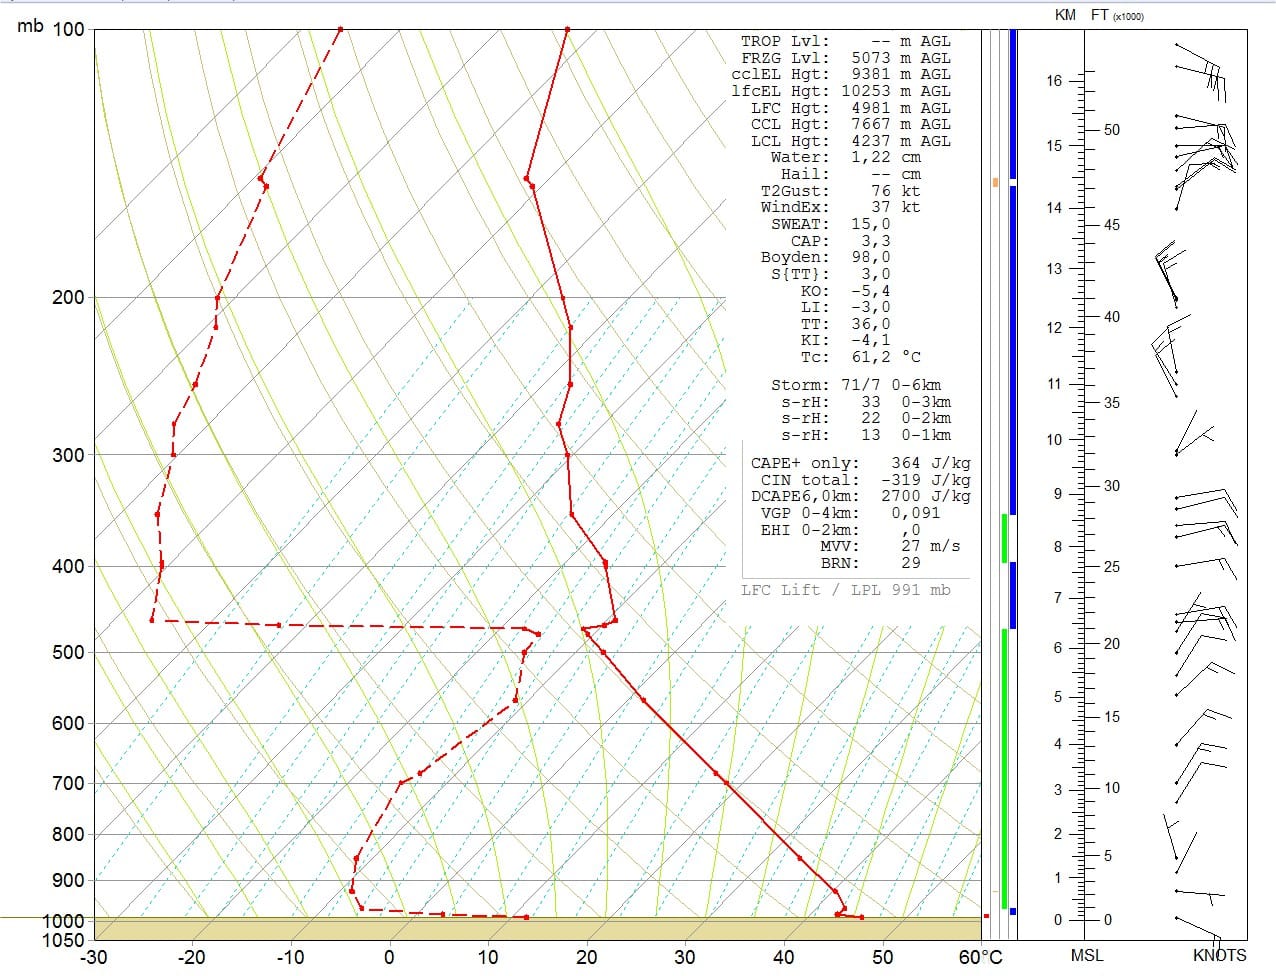Click the small orange marker beside the blue bar

coord(995,182)
